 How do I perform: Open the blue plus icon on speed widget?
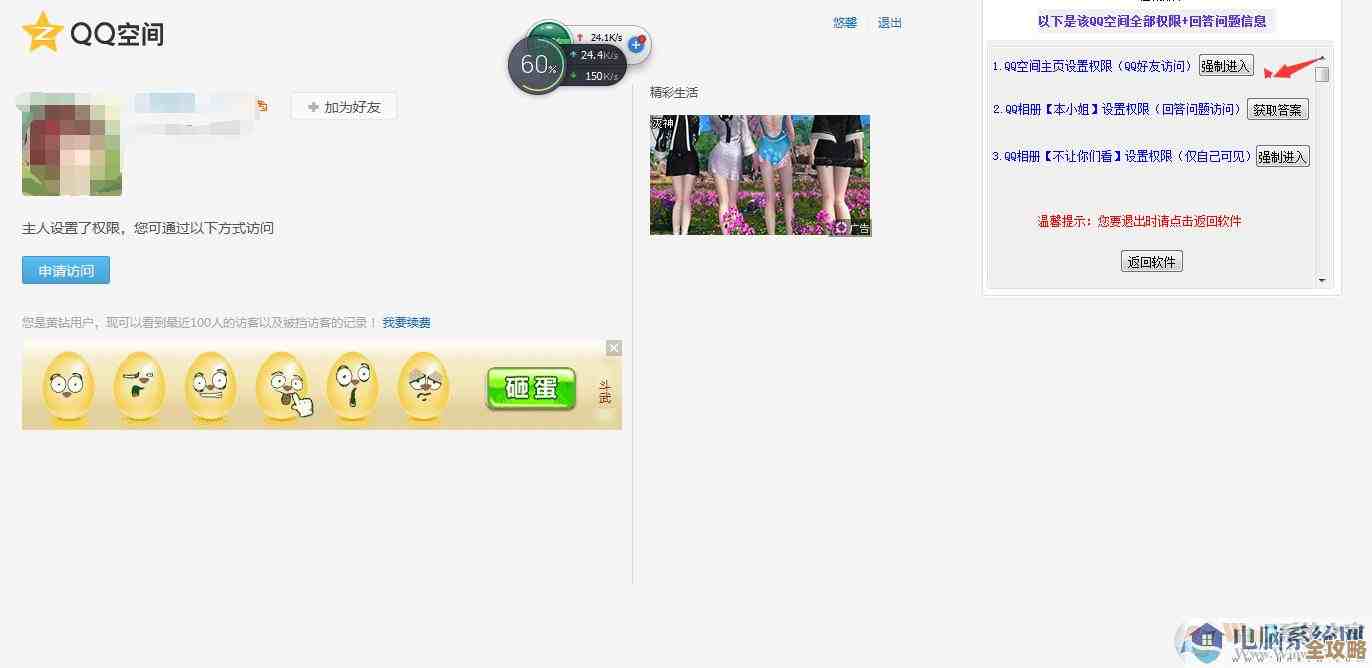(x=637, y=44)
